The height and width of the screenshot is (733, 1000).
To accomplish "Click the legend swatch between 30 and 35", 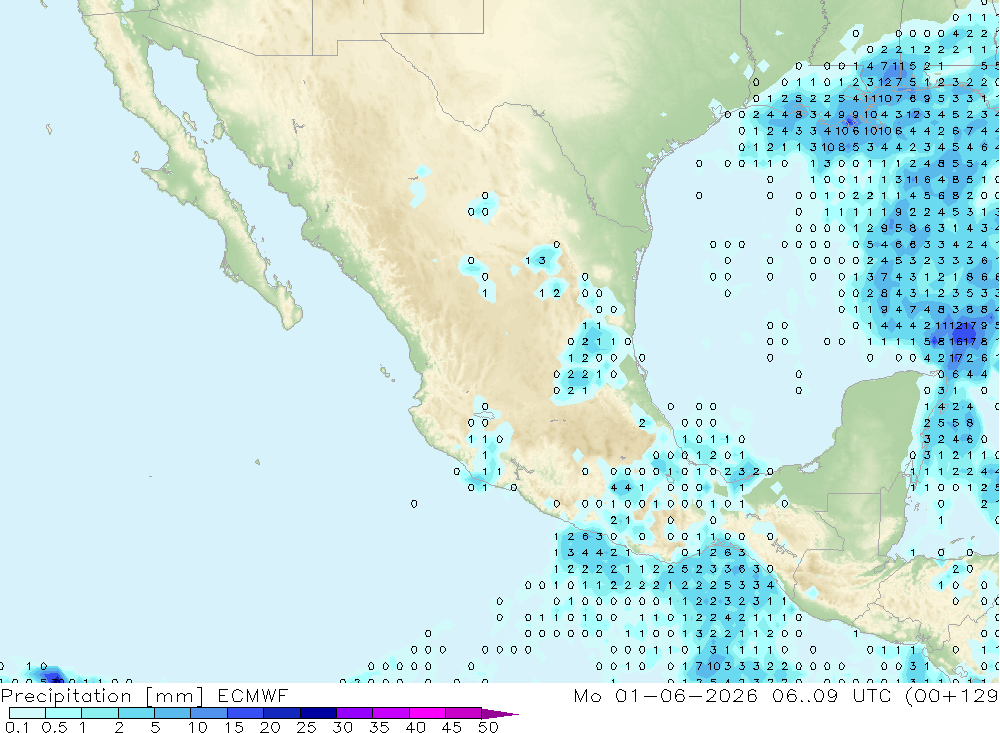I will [x=355, y=713].
